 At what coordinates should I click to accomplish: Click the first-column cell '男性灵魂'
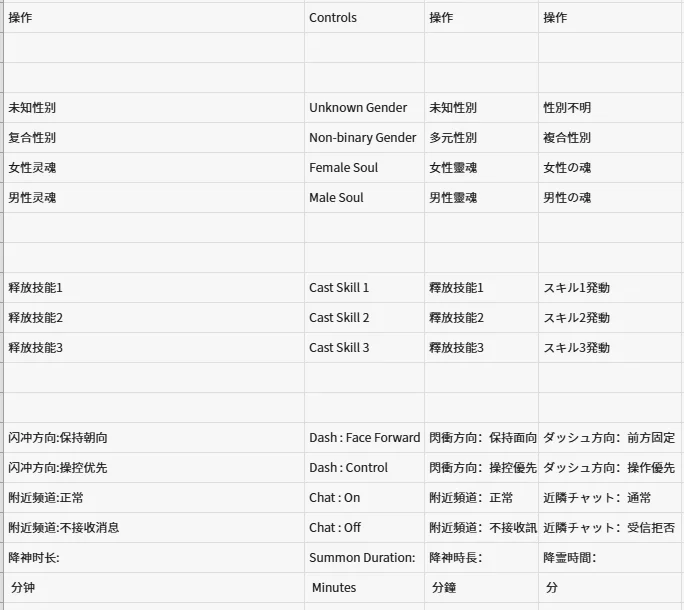154,198
